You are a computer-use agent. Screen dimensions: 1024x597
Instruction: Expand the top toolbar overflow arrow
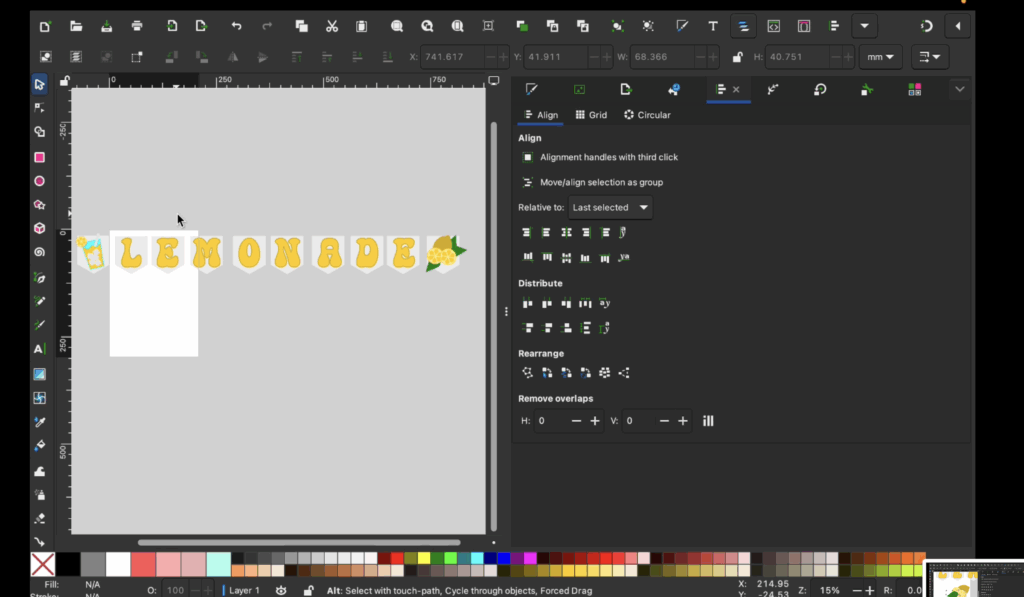(x=865, y=26)
